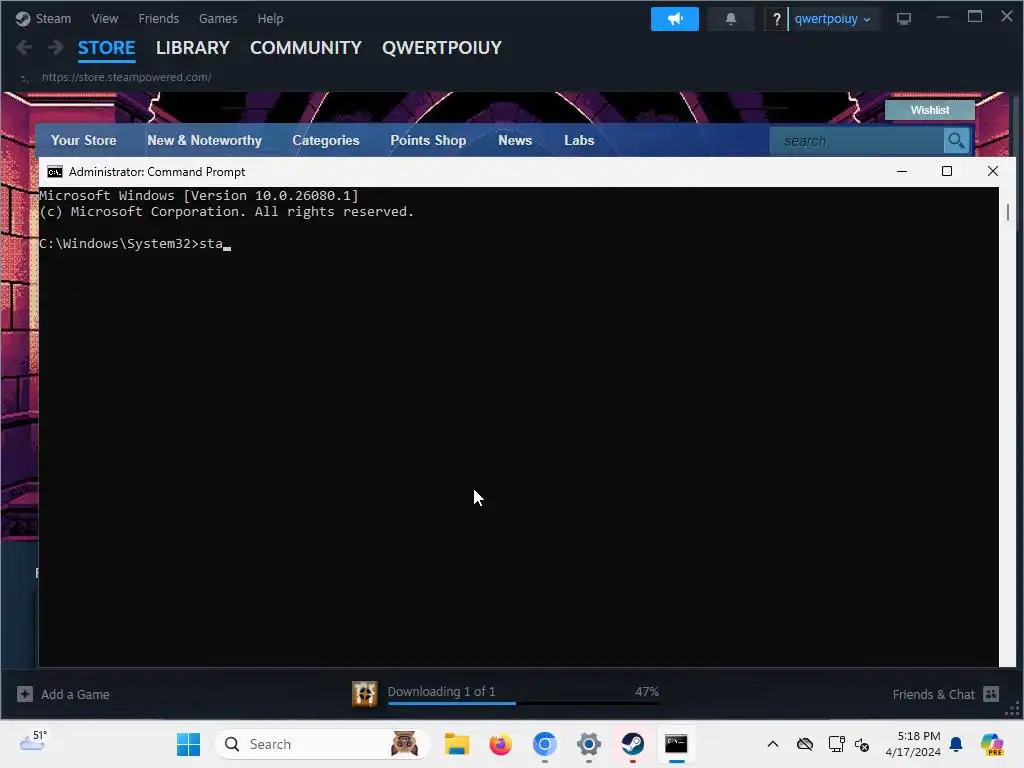Screen dimensions: 1024x768
Task: Switch to the STORE tab
Action: click(106, 48)
